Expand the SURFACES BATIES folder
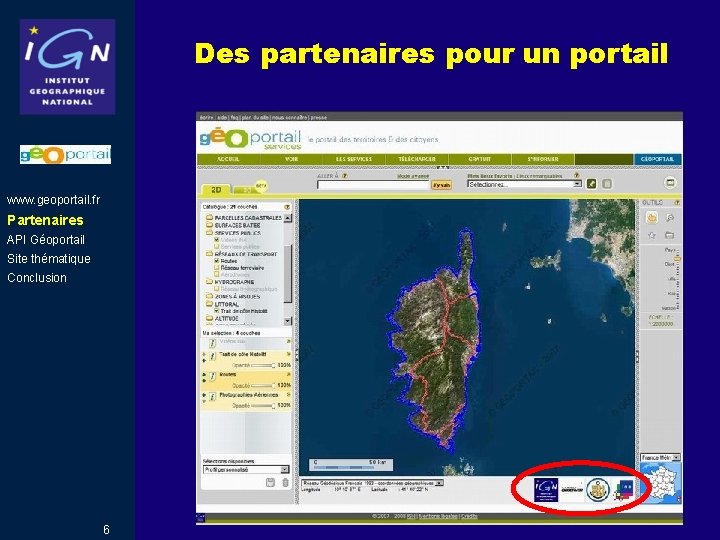 pos(209,225)
